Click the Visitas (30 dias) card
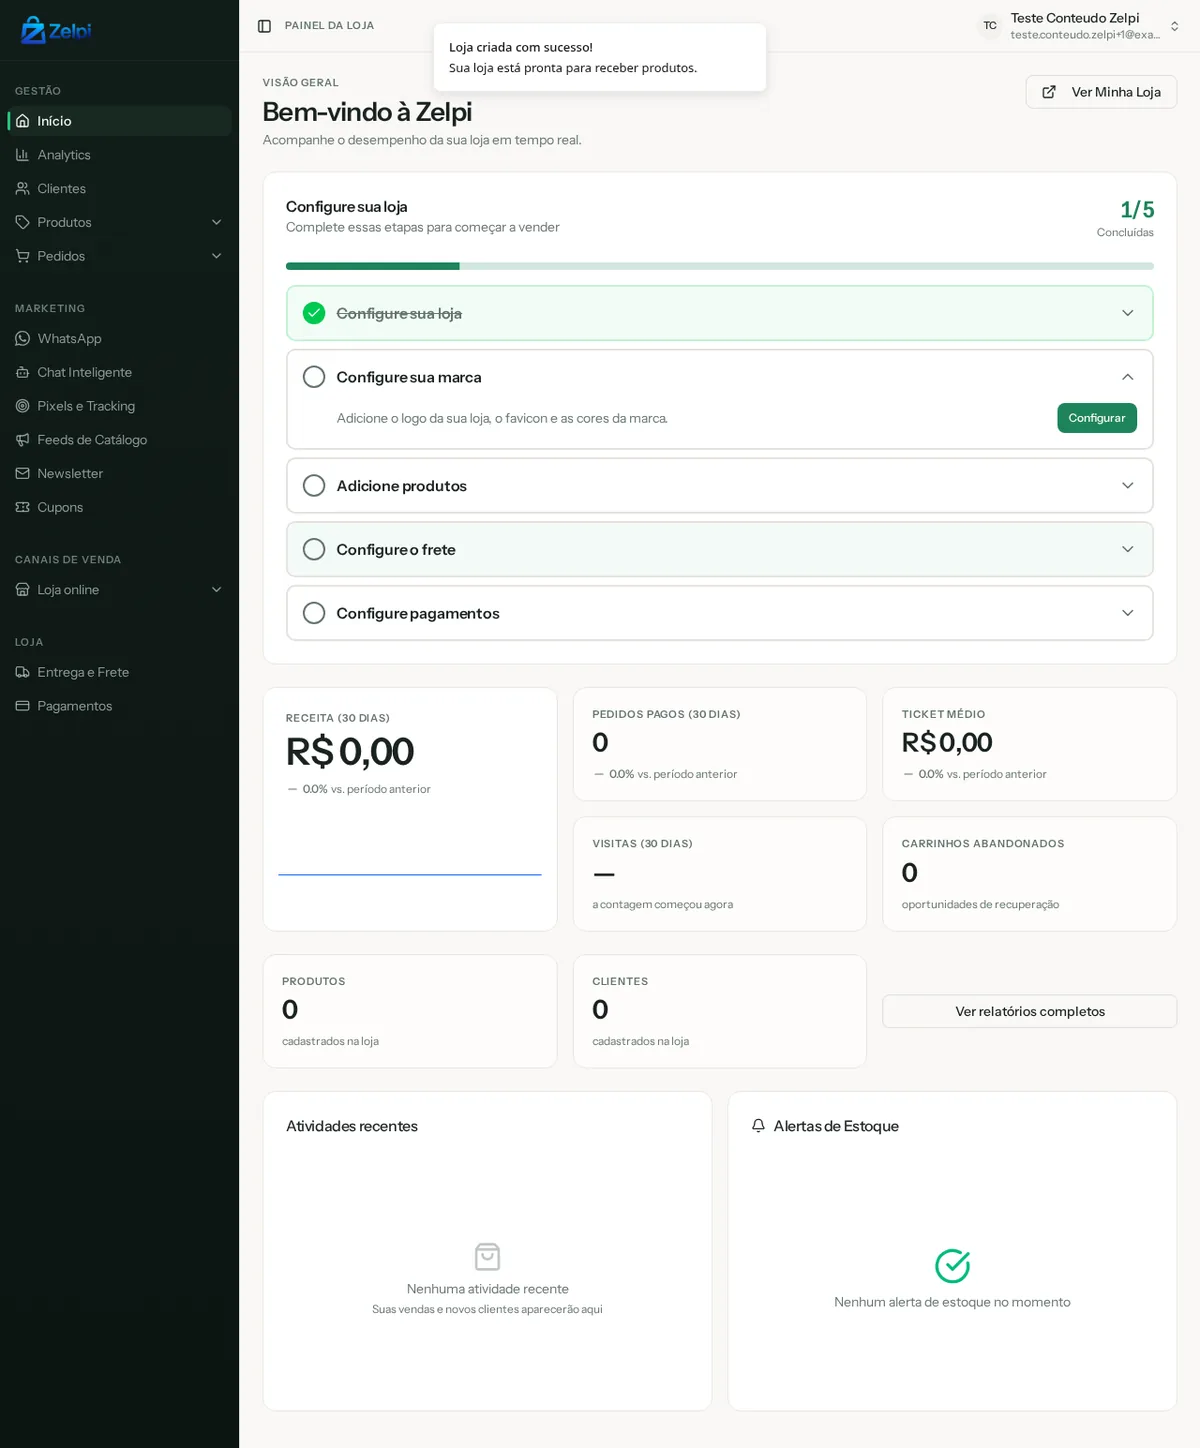Viewport: 1200px width, 1448px height. tap(720, 874)
